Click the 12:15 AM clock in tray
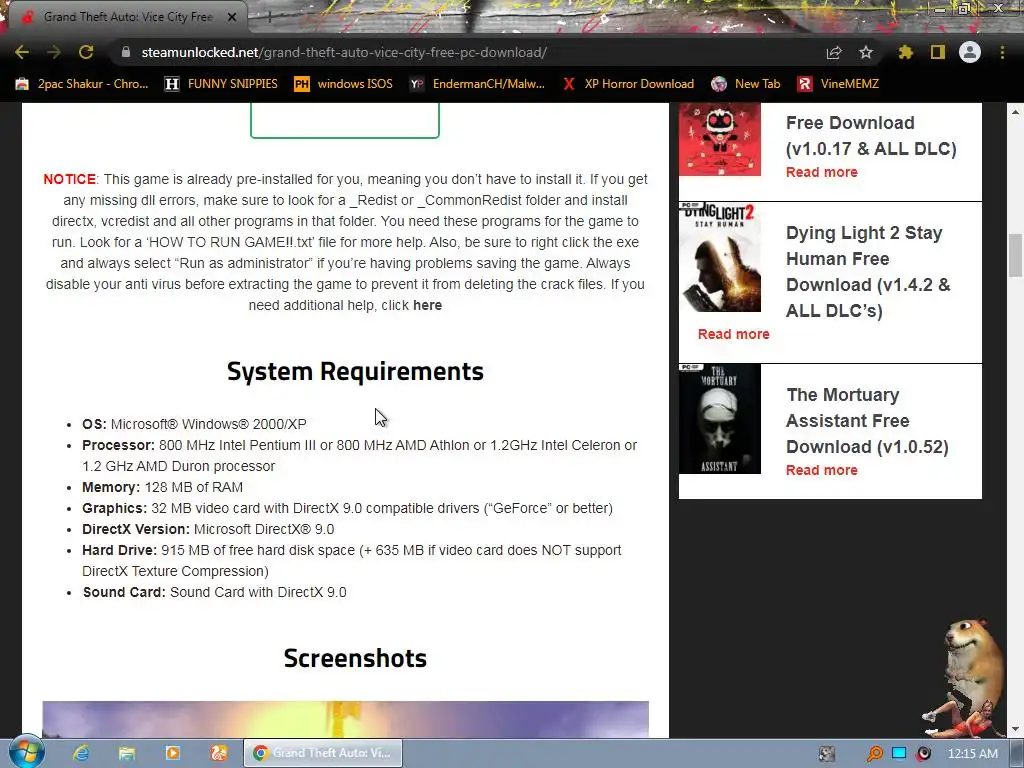This screenshot has width=1024, height=768. [973, 754]
